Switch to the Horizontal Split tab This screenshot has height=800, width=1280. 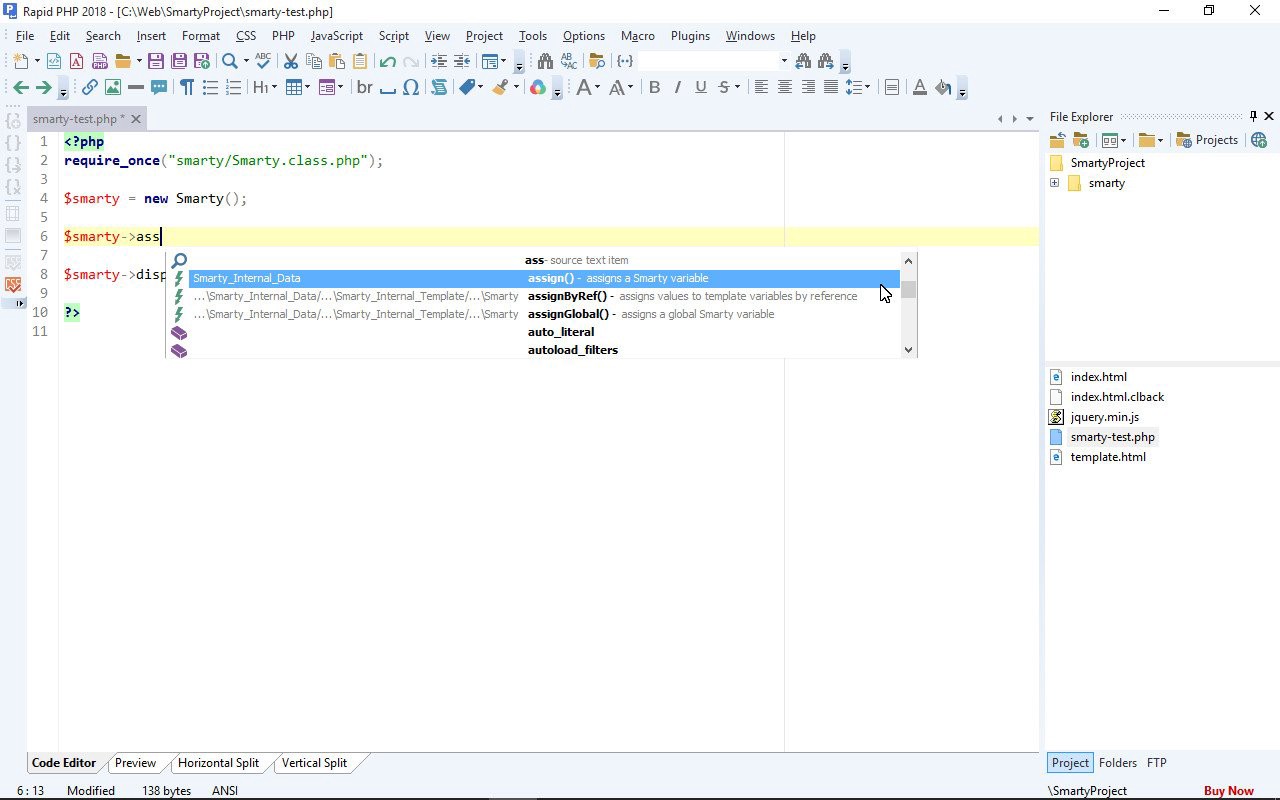tap(218, 763)
